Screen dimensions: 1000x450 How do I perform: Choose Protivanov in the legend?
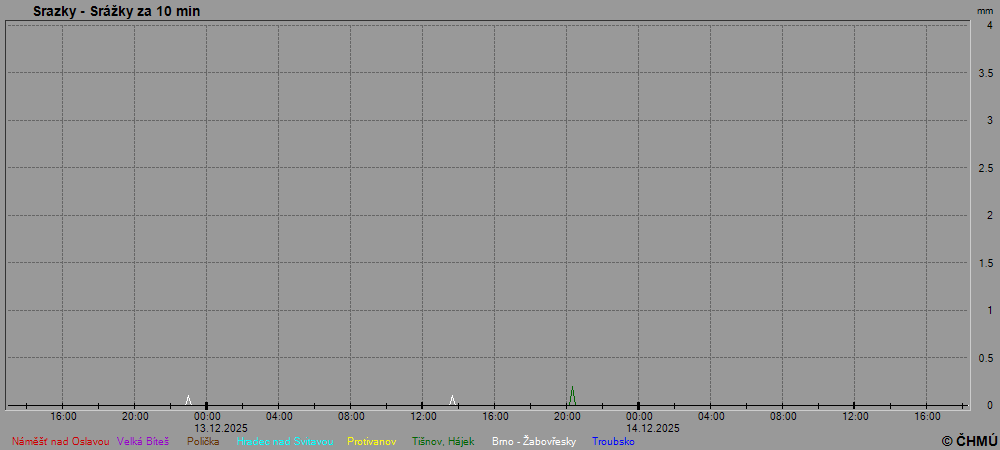point(372,441)
